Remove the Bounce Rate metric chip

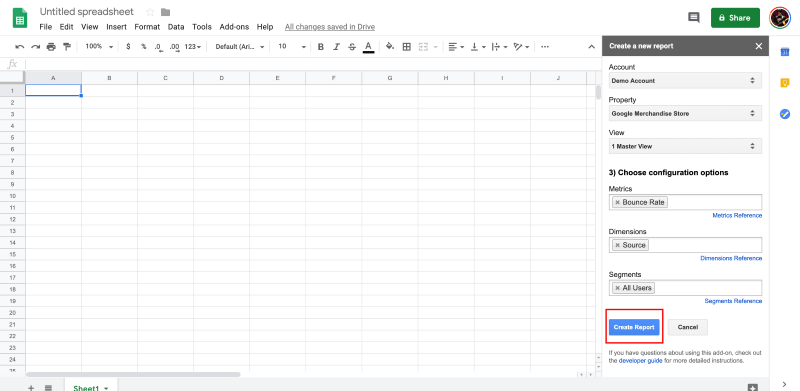pos(617,202)
